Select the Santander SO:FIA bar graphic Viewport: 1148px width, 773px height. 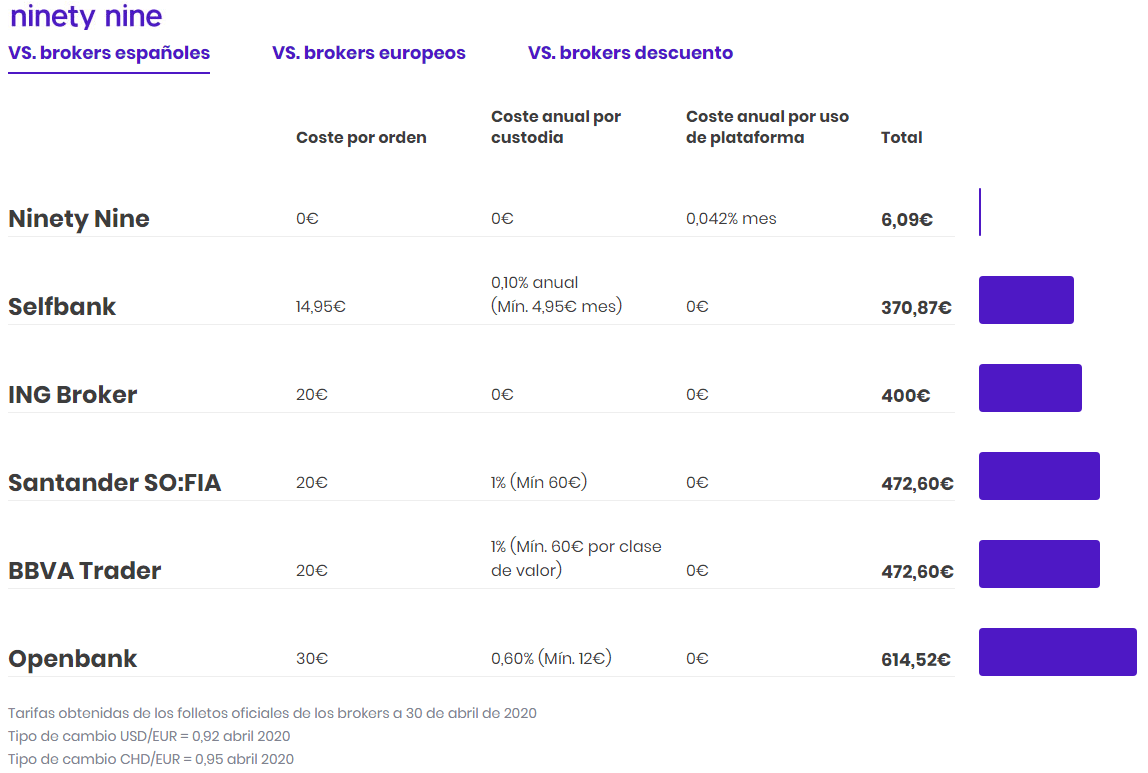pos(1039,475)
